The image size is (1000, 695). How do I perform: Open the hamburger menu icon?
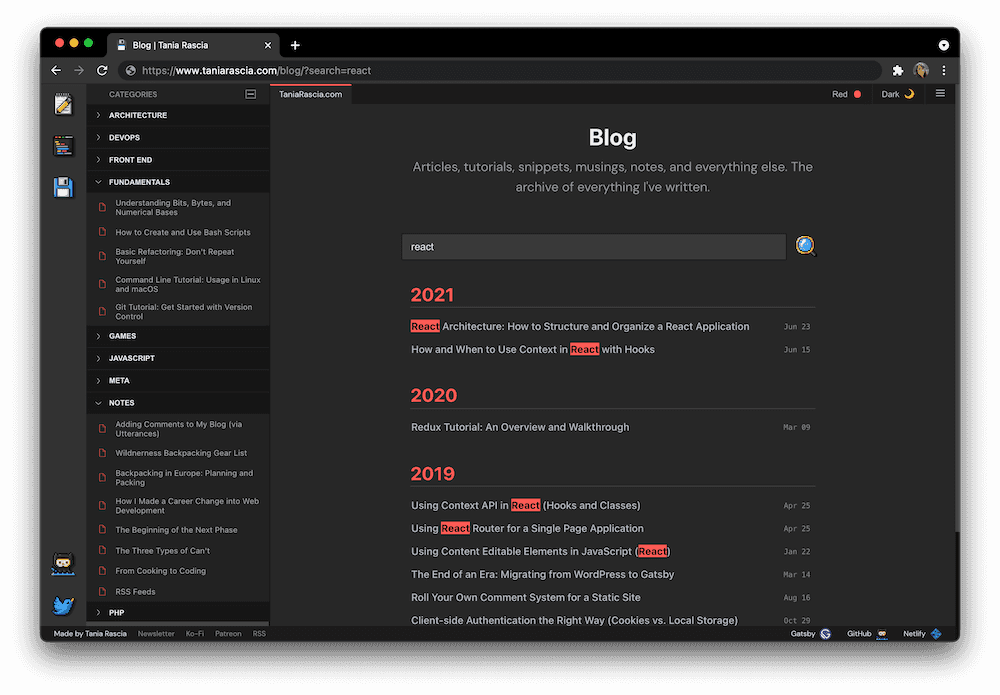pyautogui.click(x=939, y=94)
